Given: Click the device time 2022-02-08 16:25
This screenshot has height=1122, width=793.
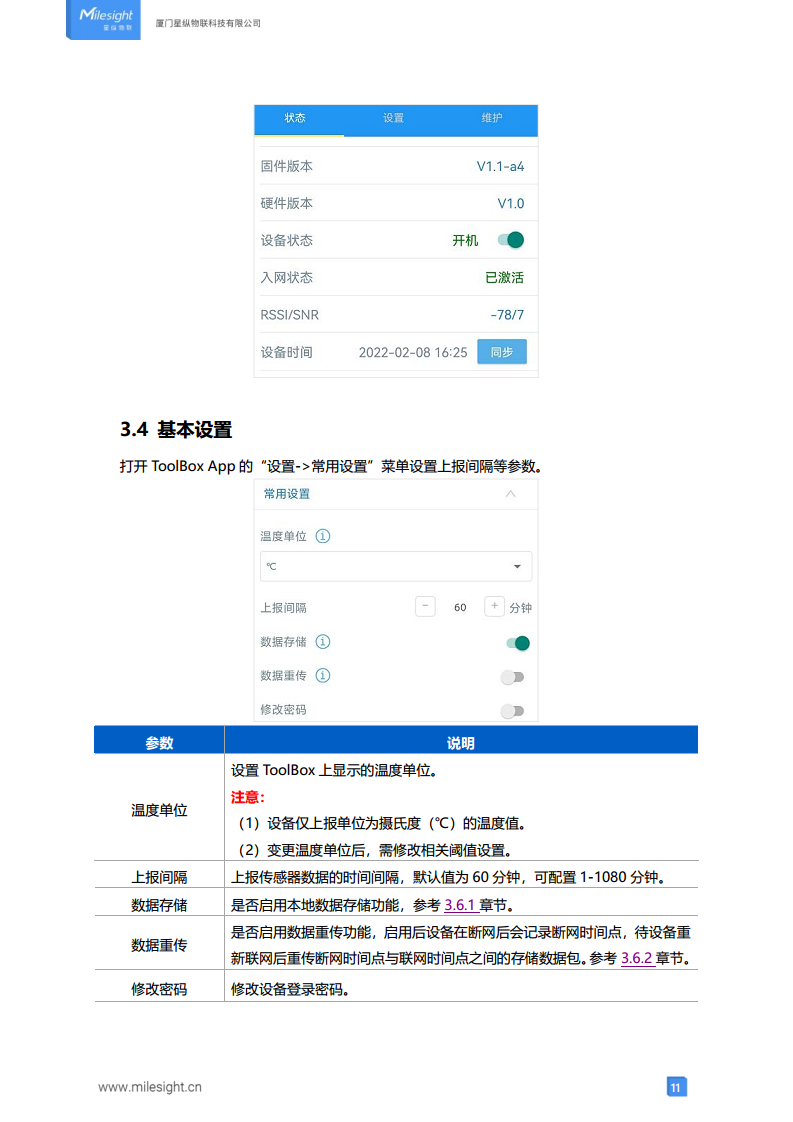Looking at the screenshot, I should point(413,353).
